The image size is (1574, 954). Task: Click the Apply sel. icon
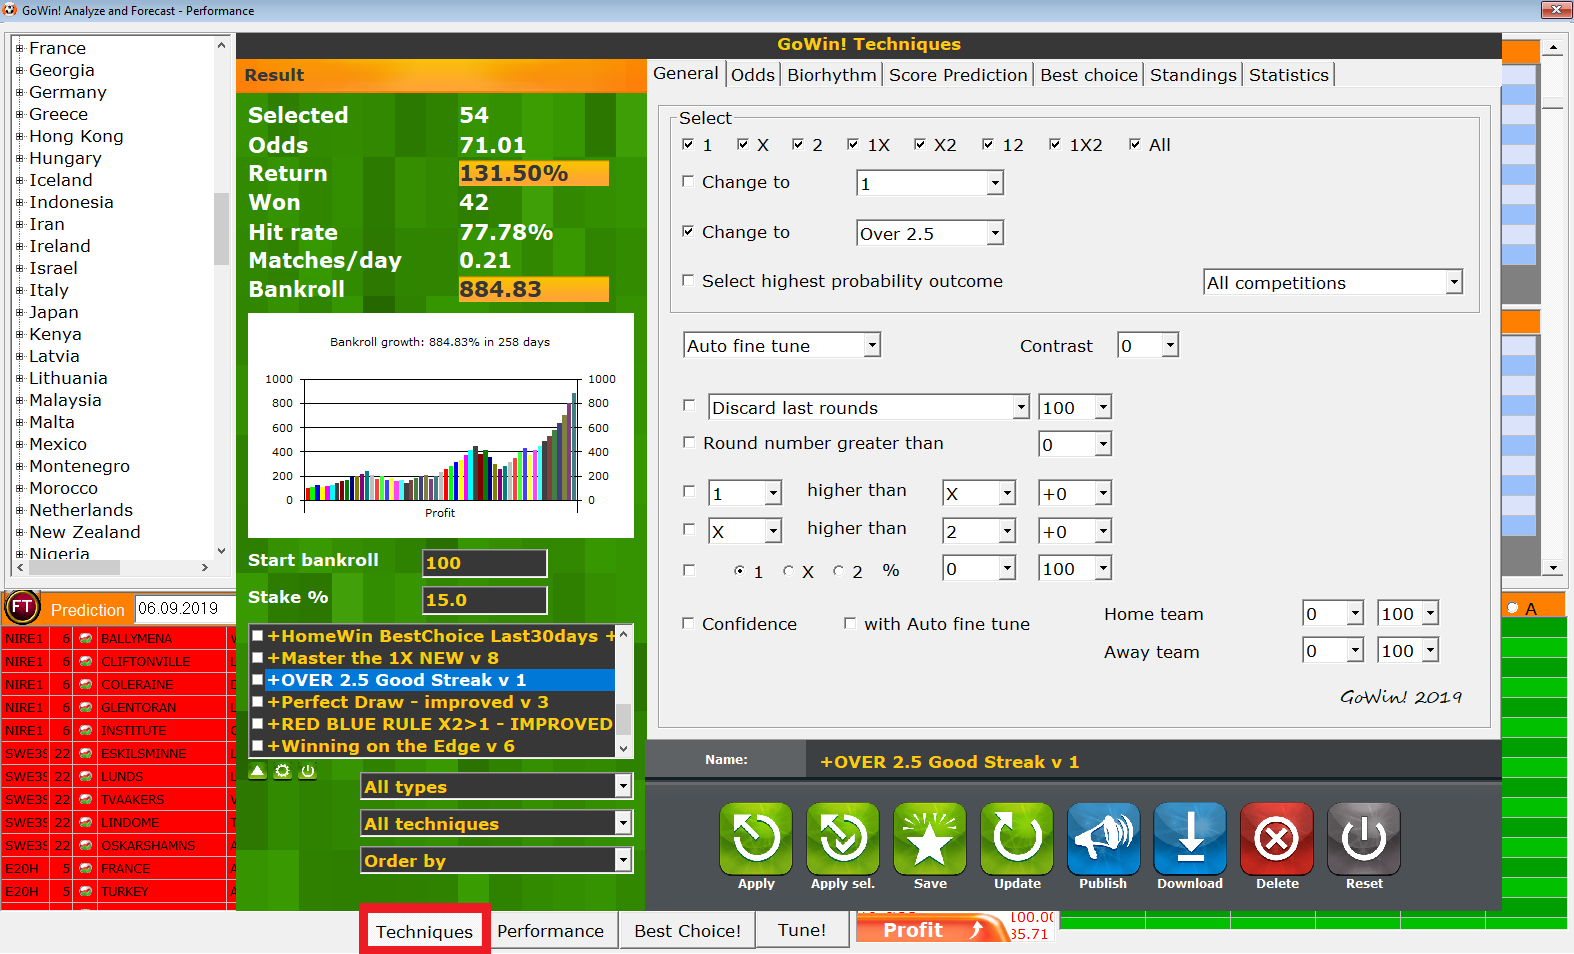[843, 838]
